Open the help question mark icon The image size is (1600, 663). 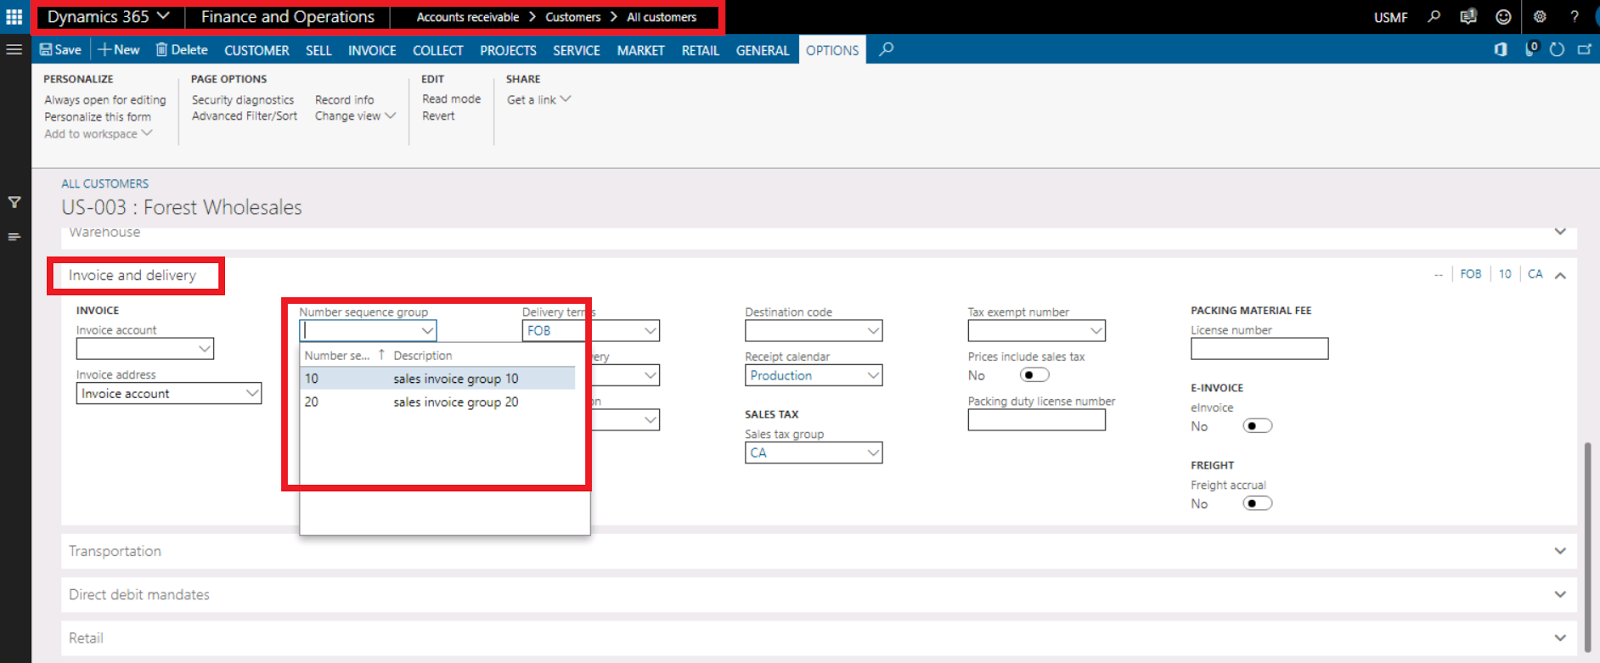click(x=1574, y=17)
